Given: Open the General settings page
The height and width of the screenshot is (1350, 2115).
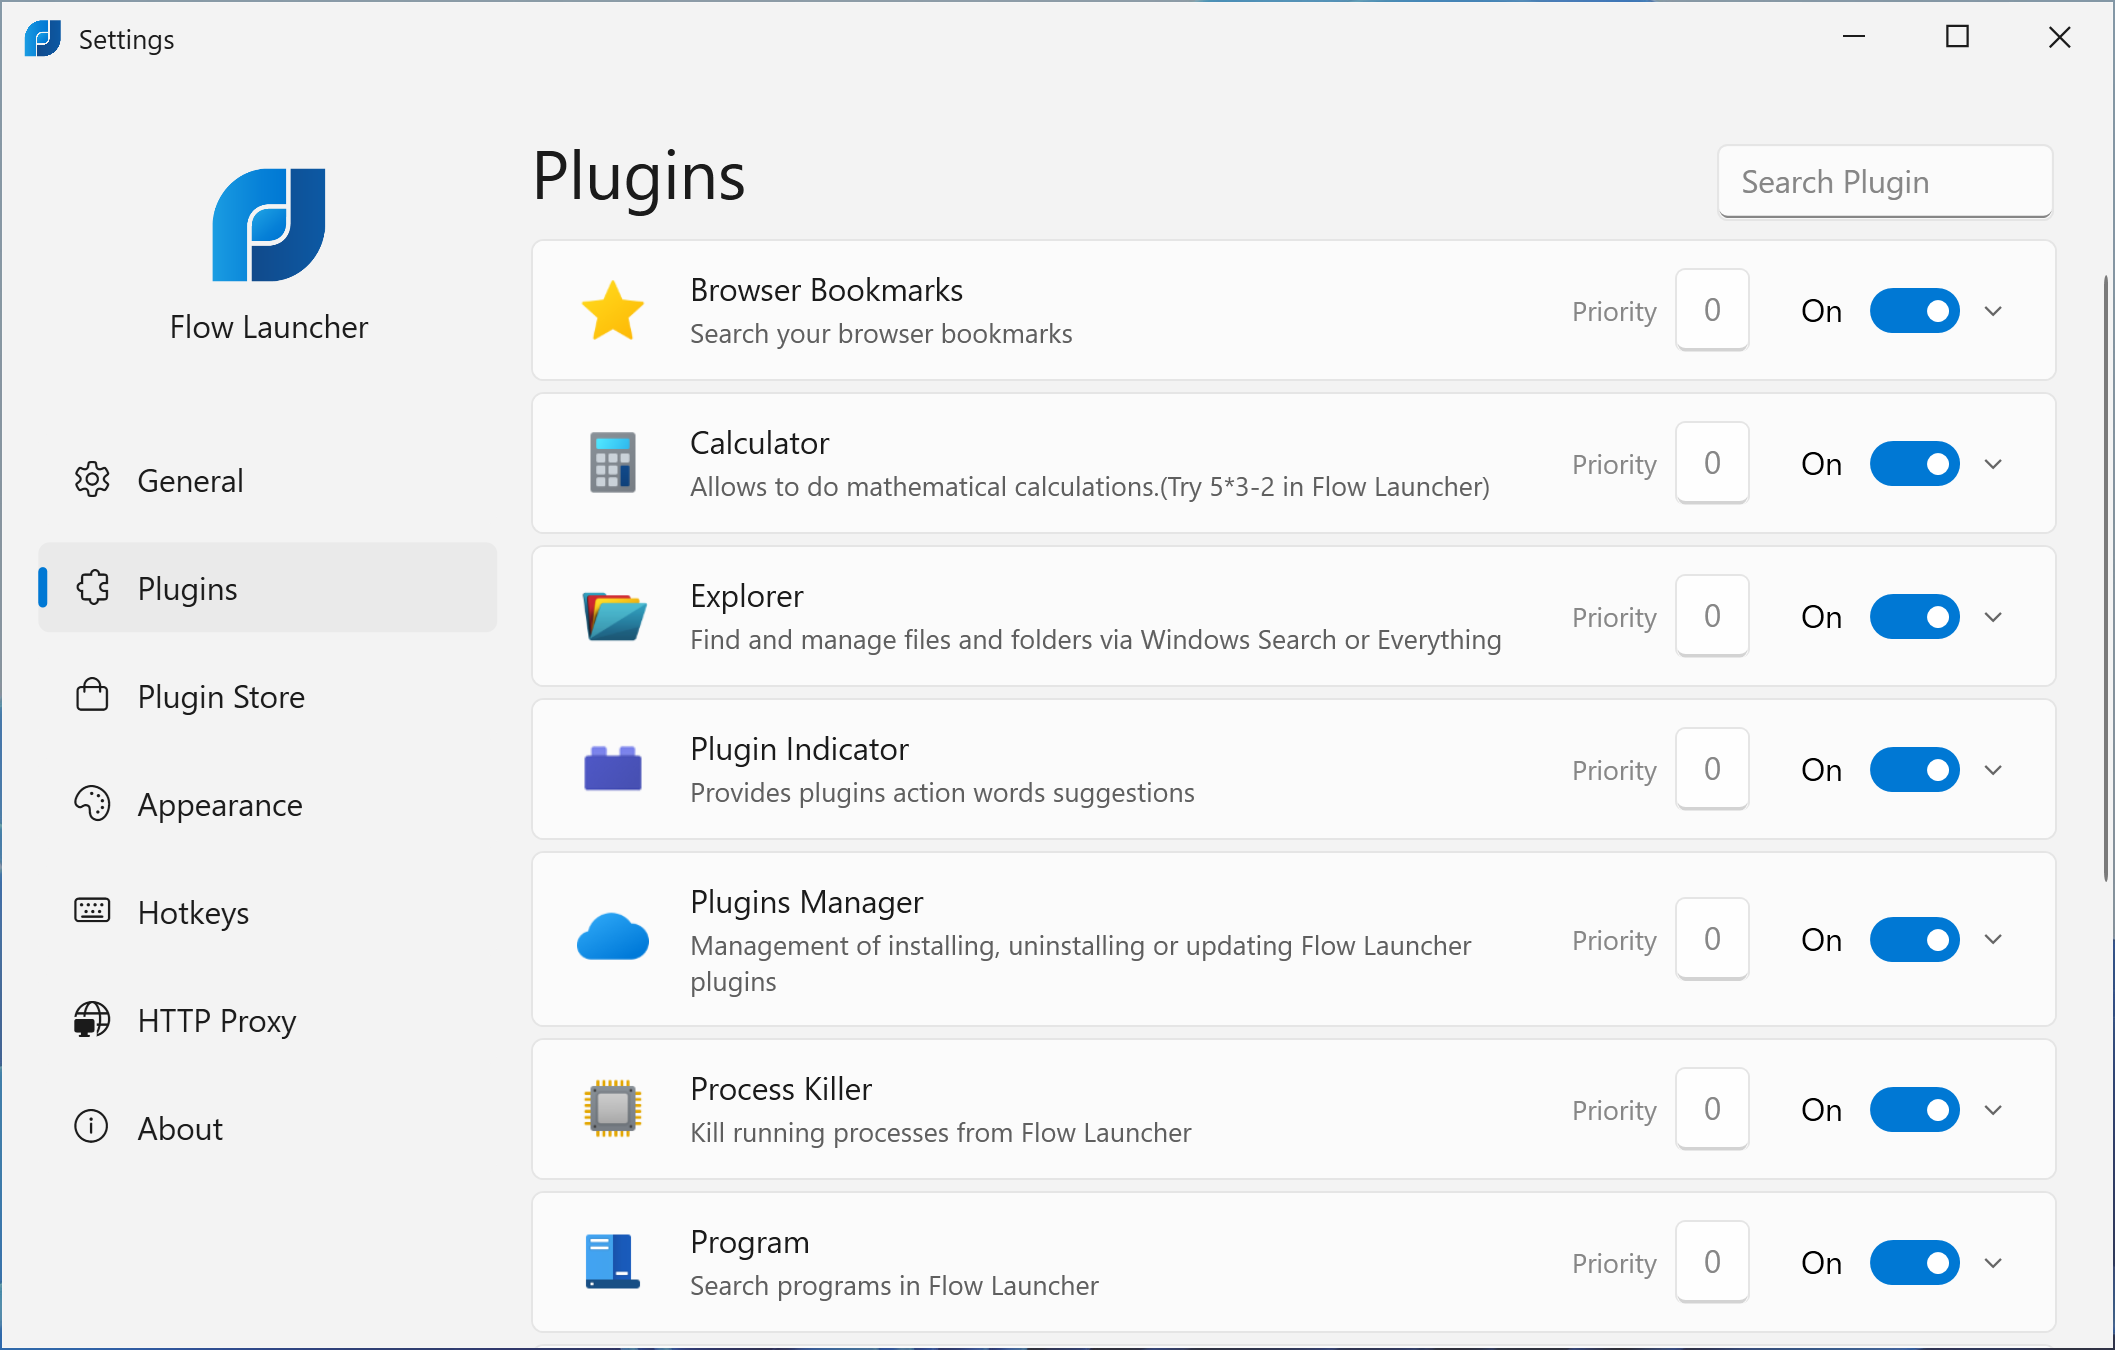Looking at the screenshot, I should coord(268,480).
